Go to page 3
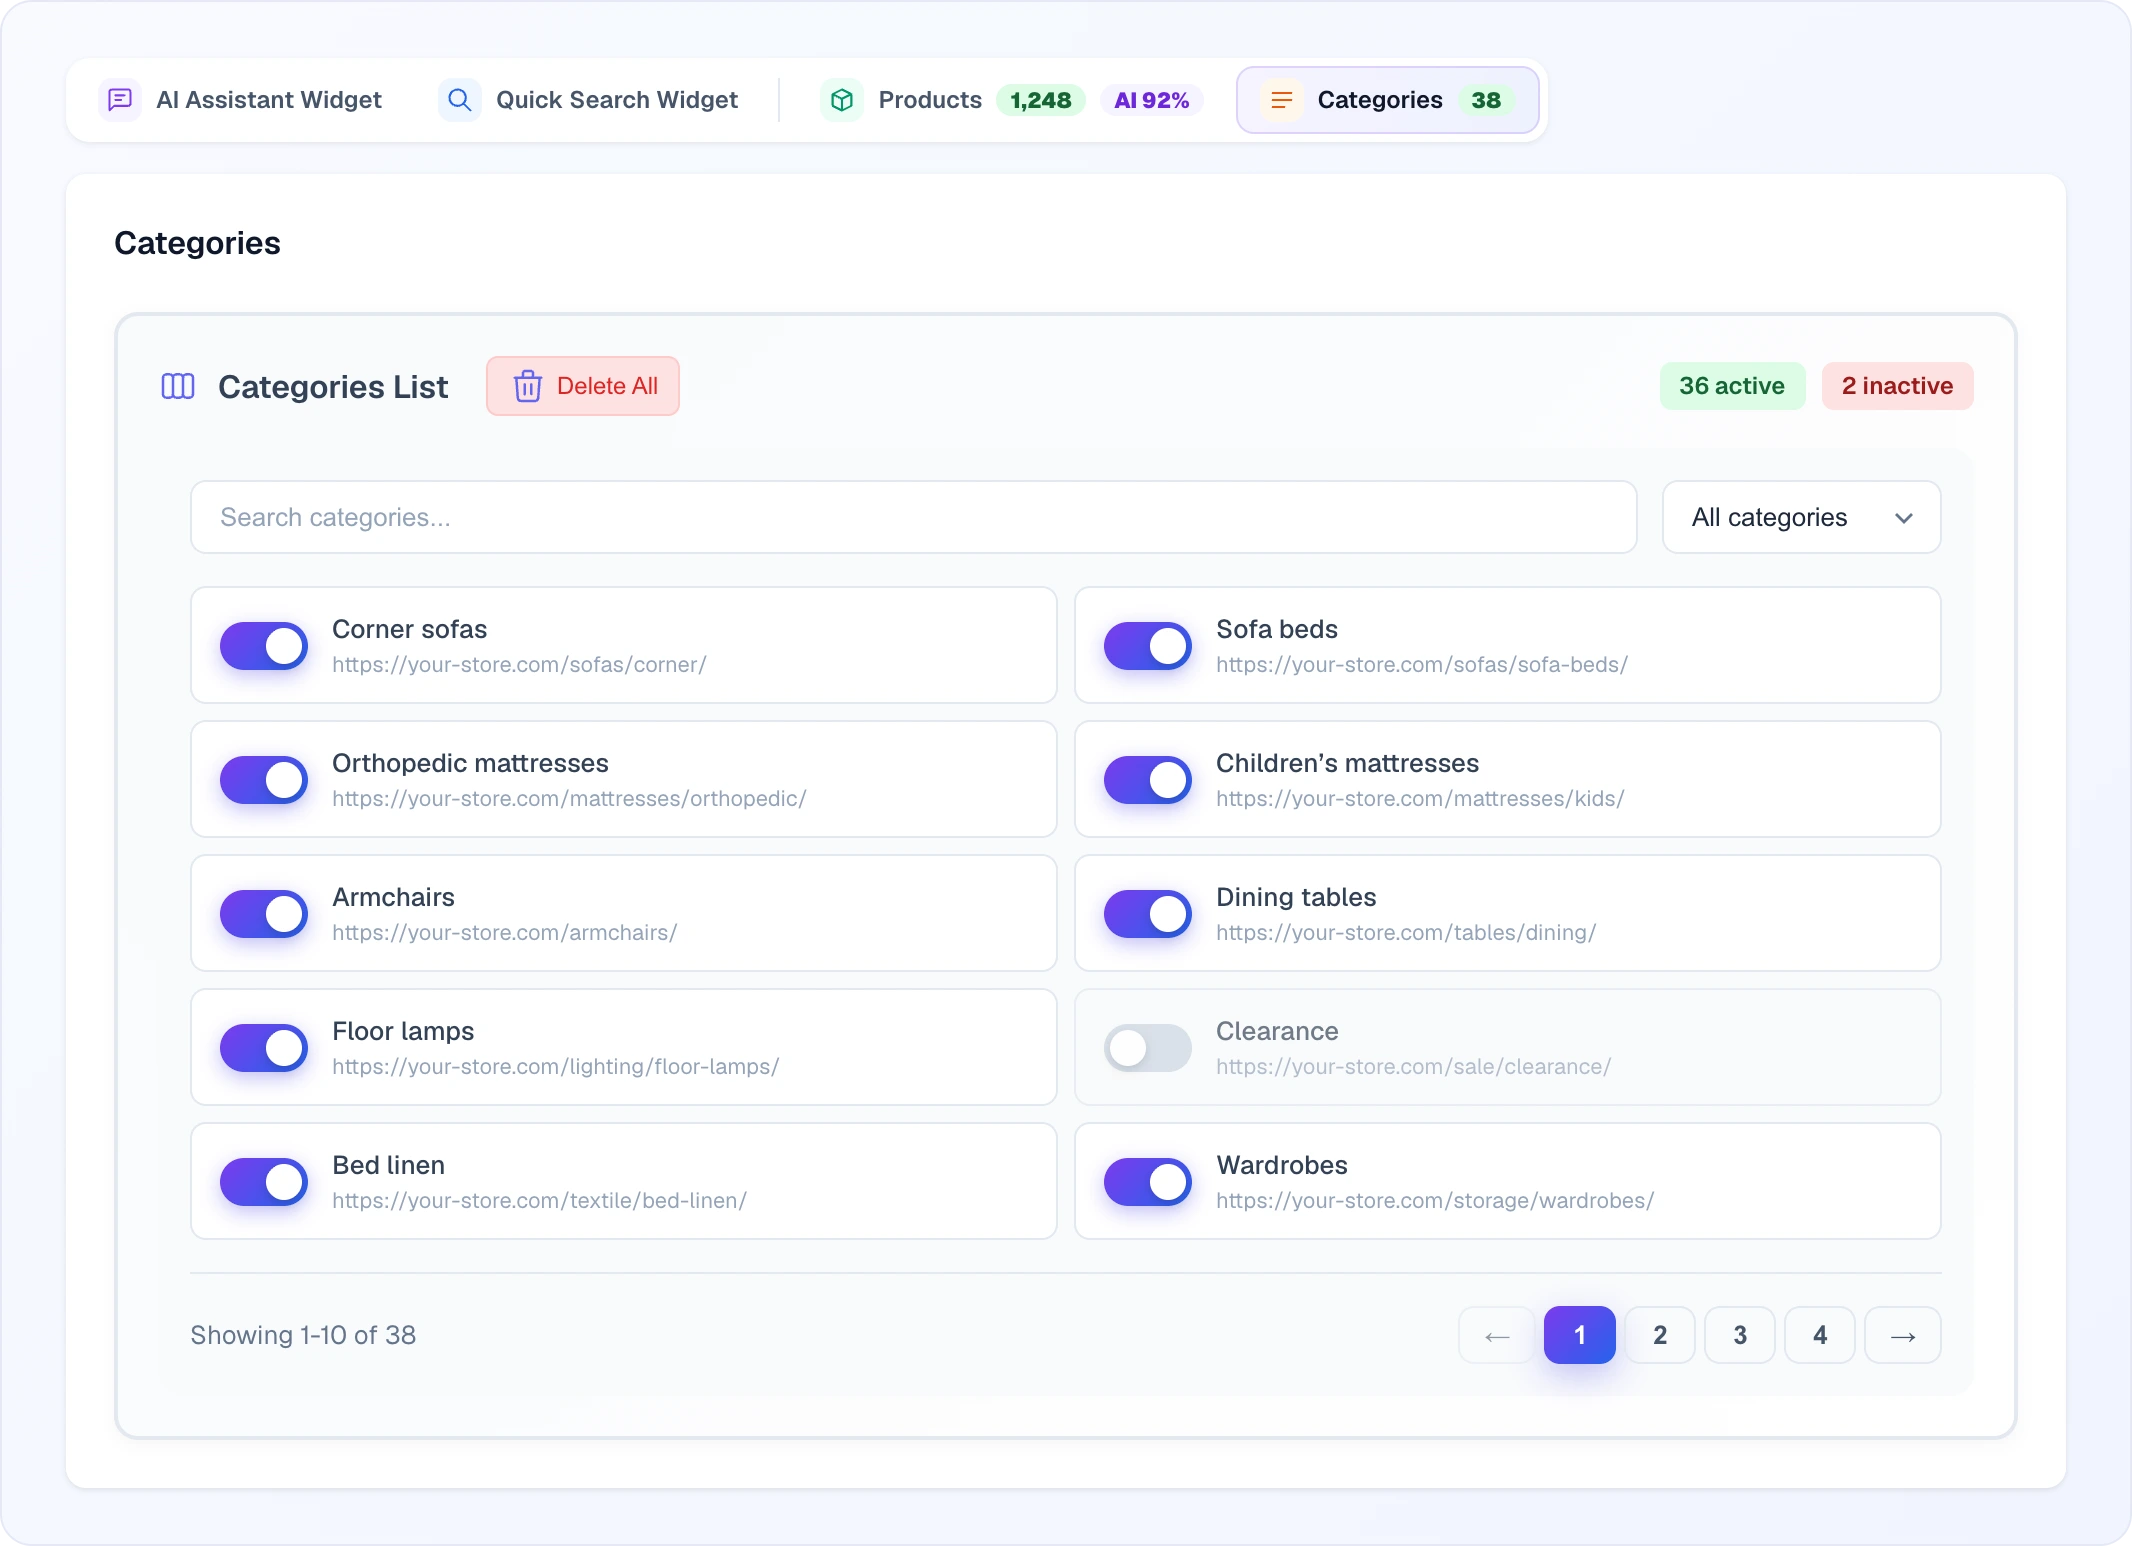 (1740, 1335)
